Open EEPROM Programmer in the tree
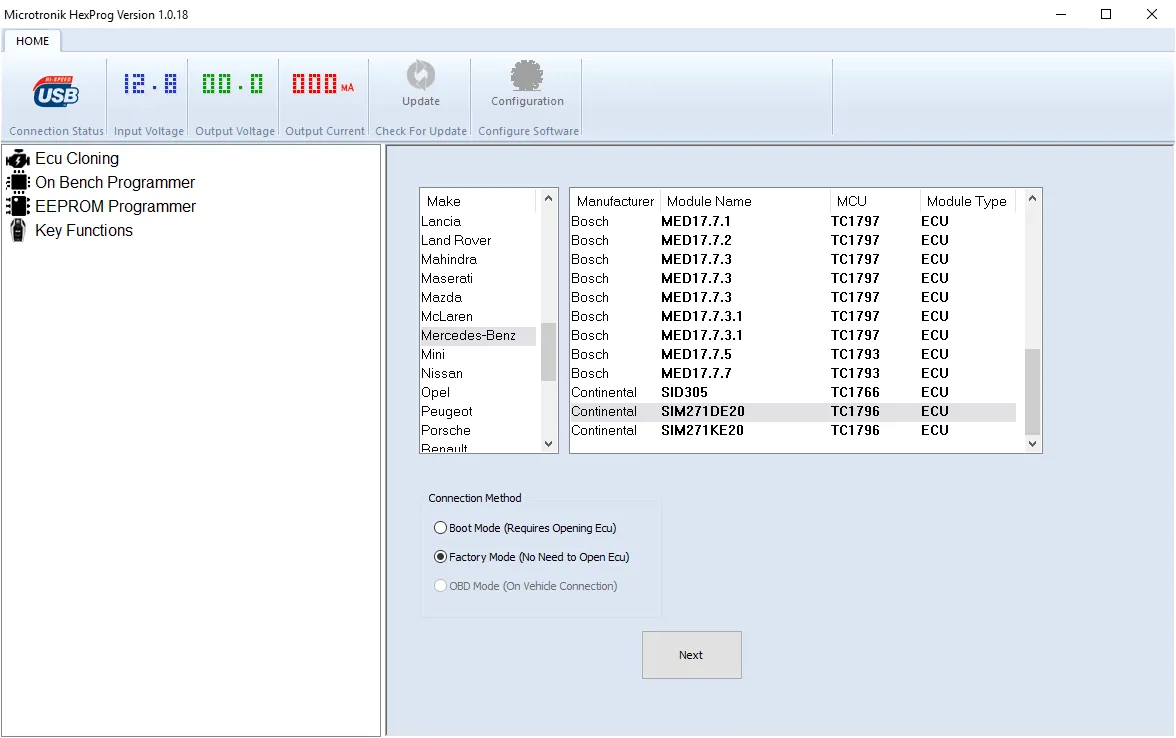 [116, 206]
